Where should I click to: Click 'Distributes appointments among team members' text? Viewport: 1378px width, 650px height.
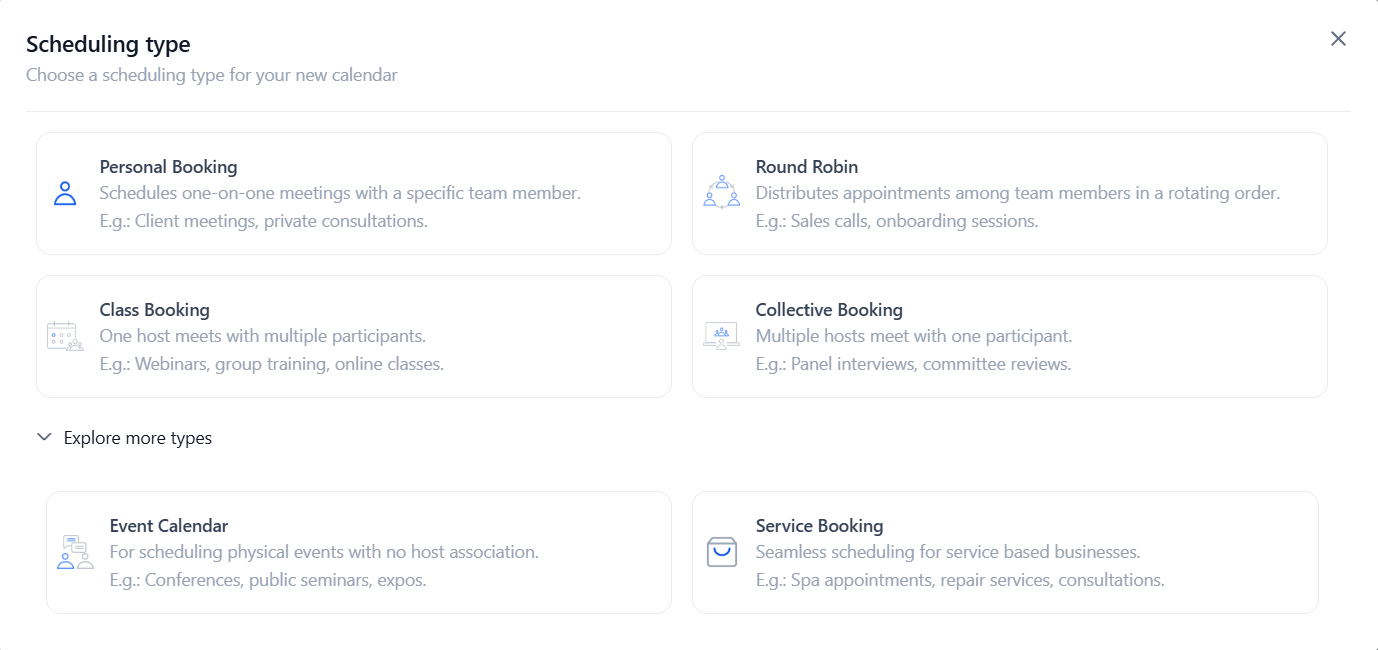(x=1018, y=193)
